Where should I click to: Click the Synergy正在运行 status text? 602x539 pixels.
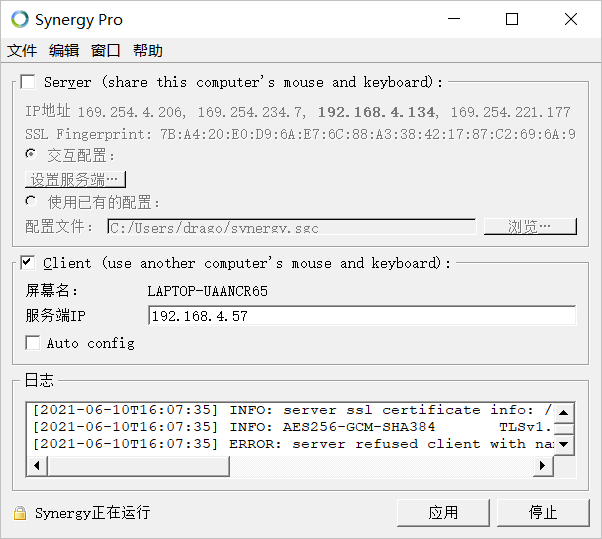pyautogui.click(x=93, y=513)
